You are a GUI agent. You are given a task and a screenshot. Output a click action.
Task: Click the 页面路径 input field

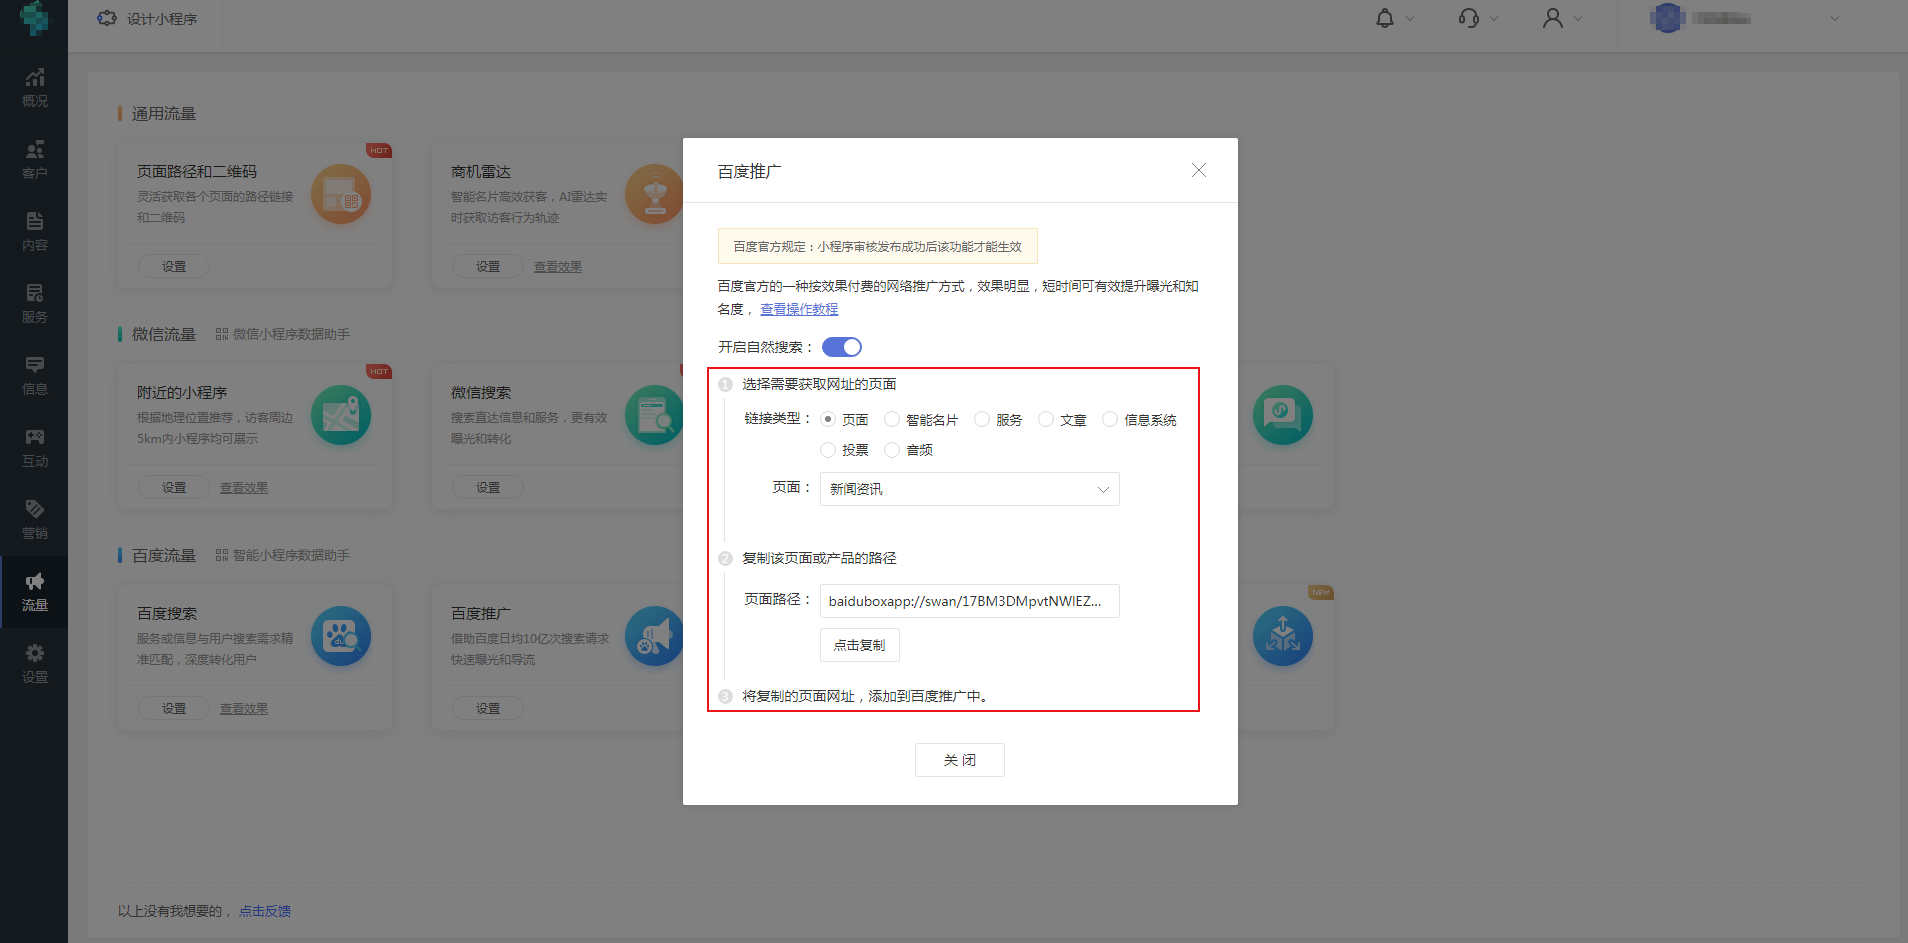[970, 601]
